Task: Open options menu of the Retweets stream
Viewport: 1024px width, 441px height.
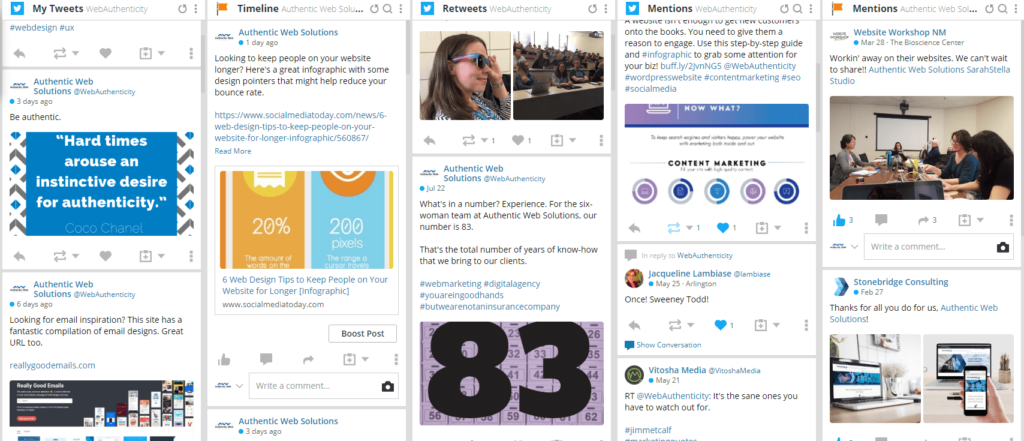Action: click(x=605, y=9)
